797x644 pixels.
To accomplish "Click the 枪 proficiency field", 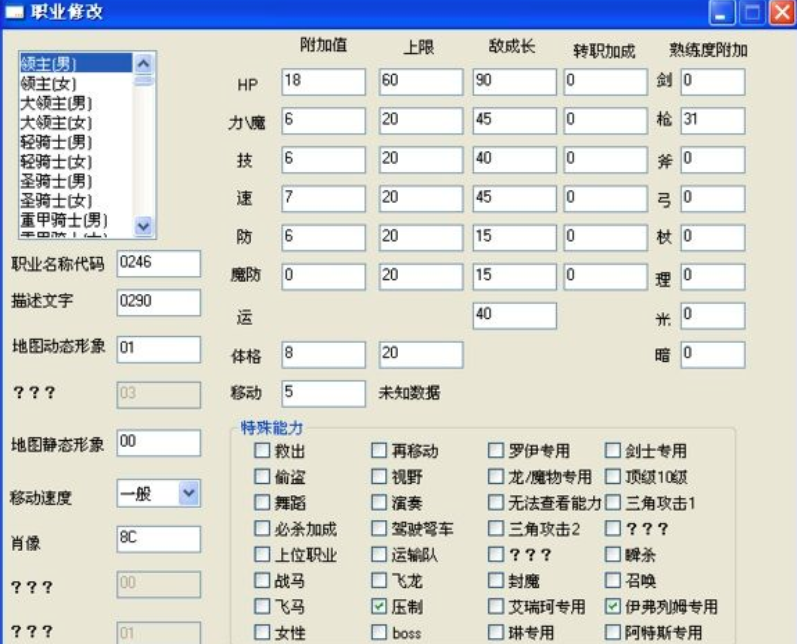I will (713, 120).
